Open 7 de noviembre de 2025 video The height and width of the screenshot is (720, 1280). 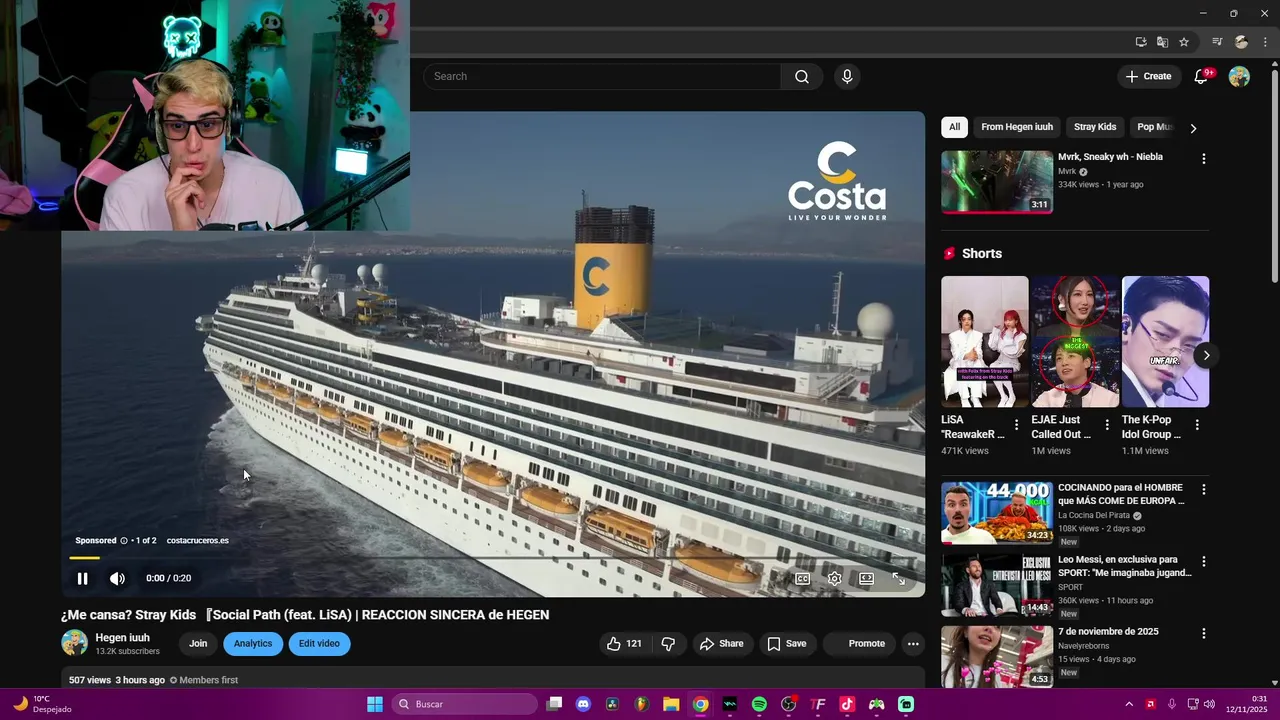(x=997, y=657)
